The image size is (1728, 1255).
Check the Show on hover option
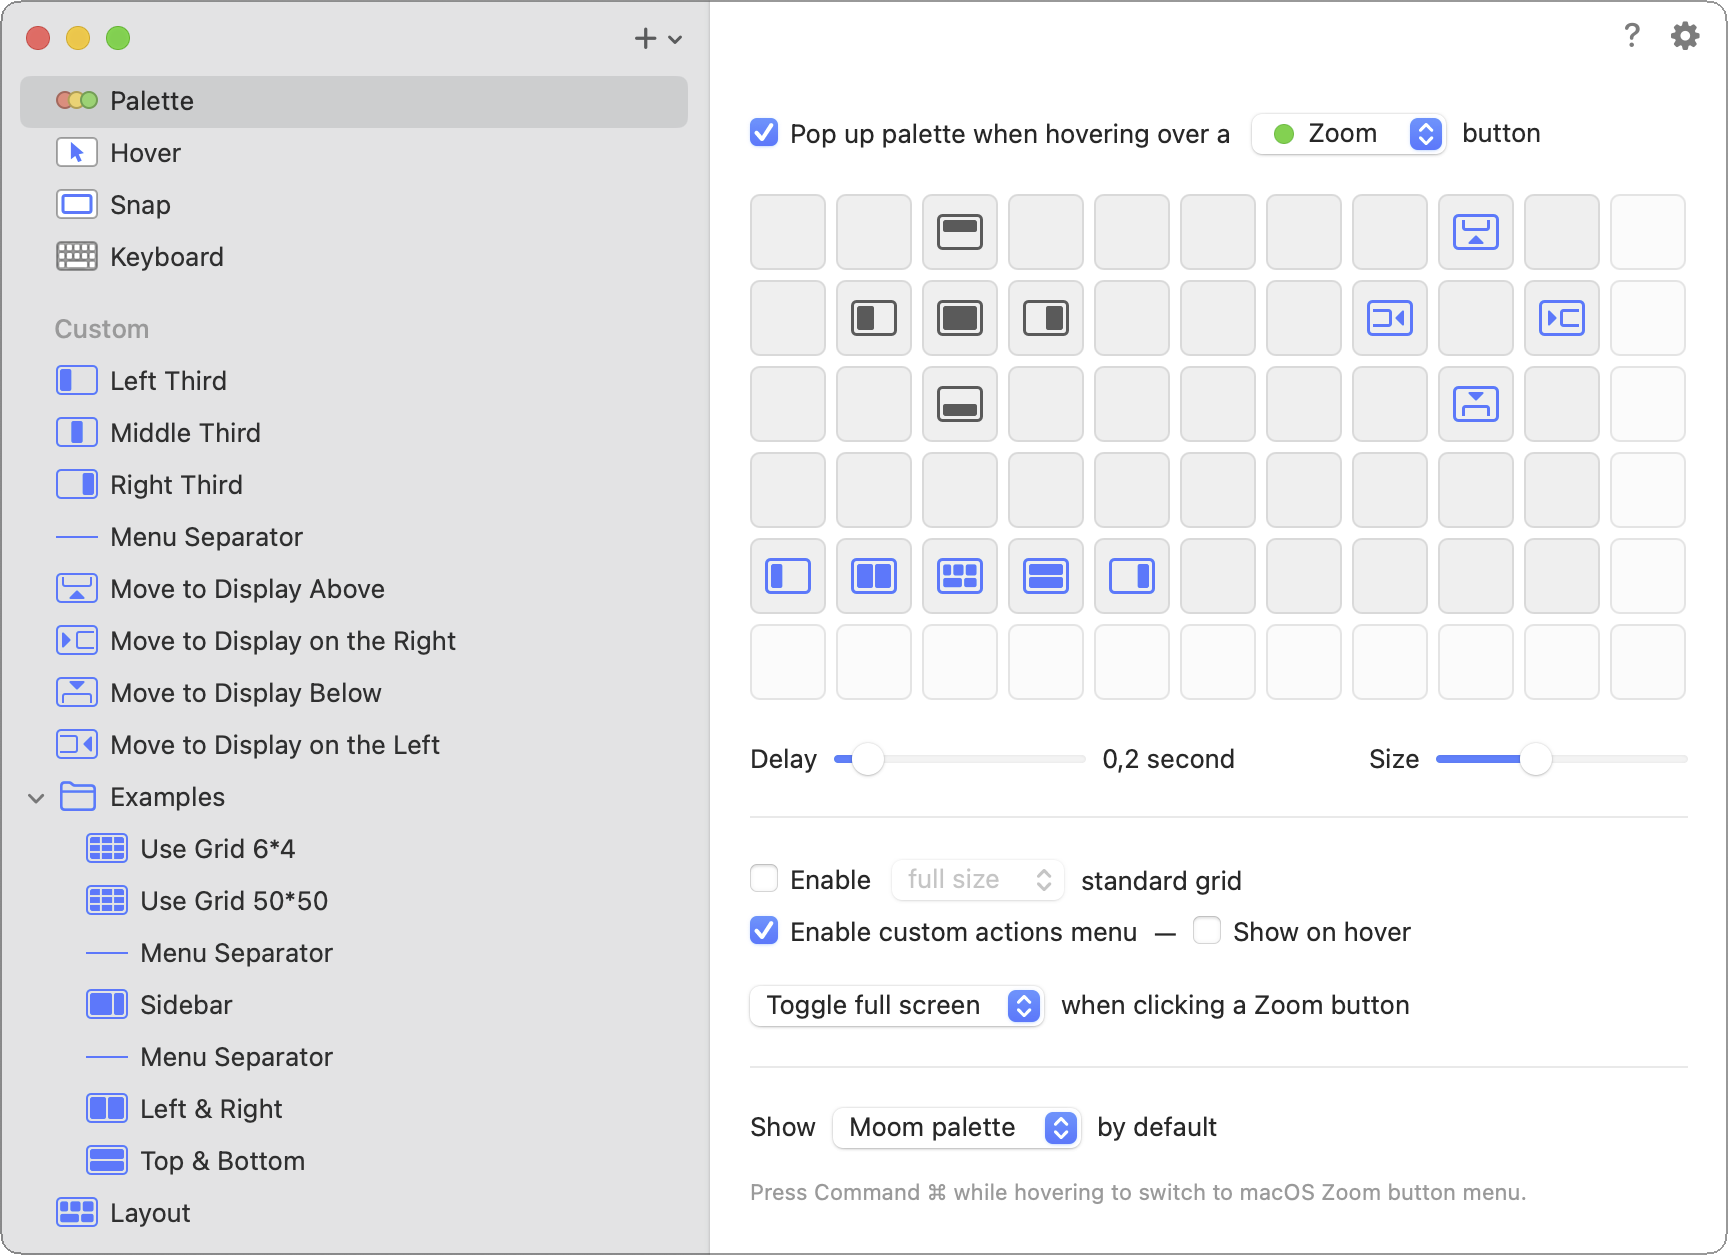pyautogui.click(x=1207, y=931)
